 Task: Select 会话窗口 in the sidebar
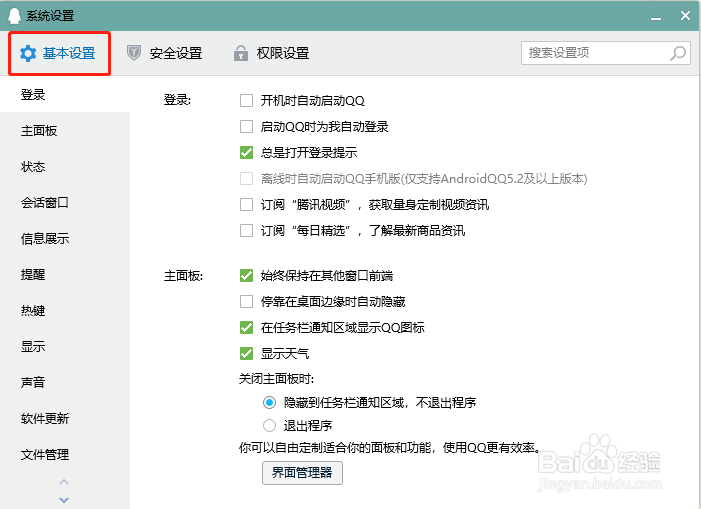(65, 202)
